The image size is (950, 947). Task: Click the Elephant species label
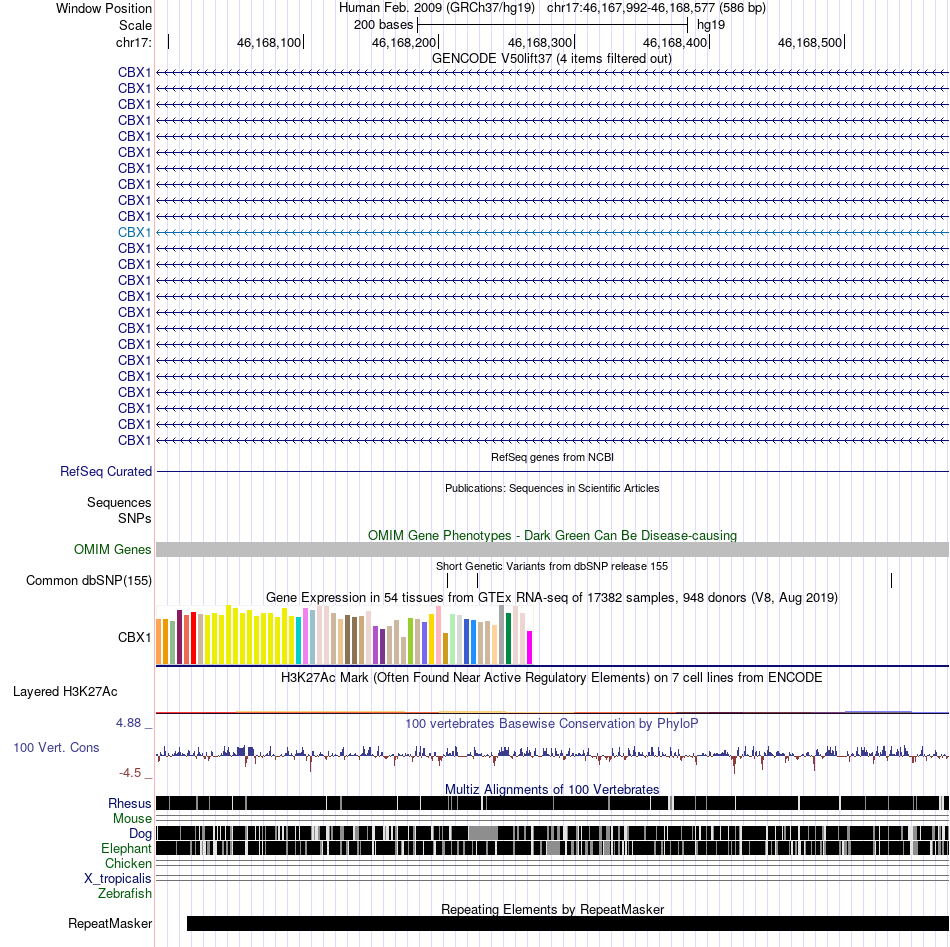126,848
